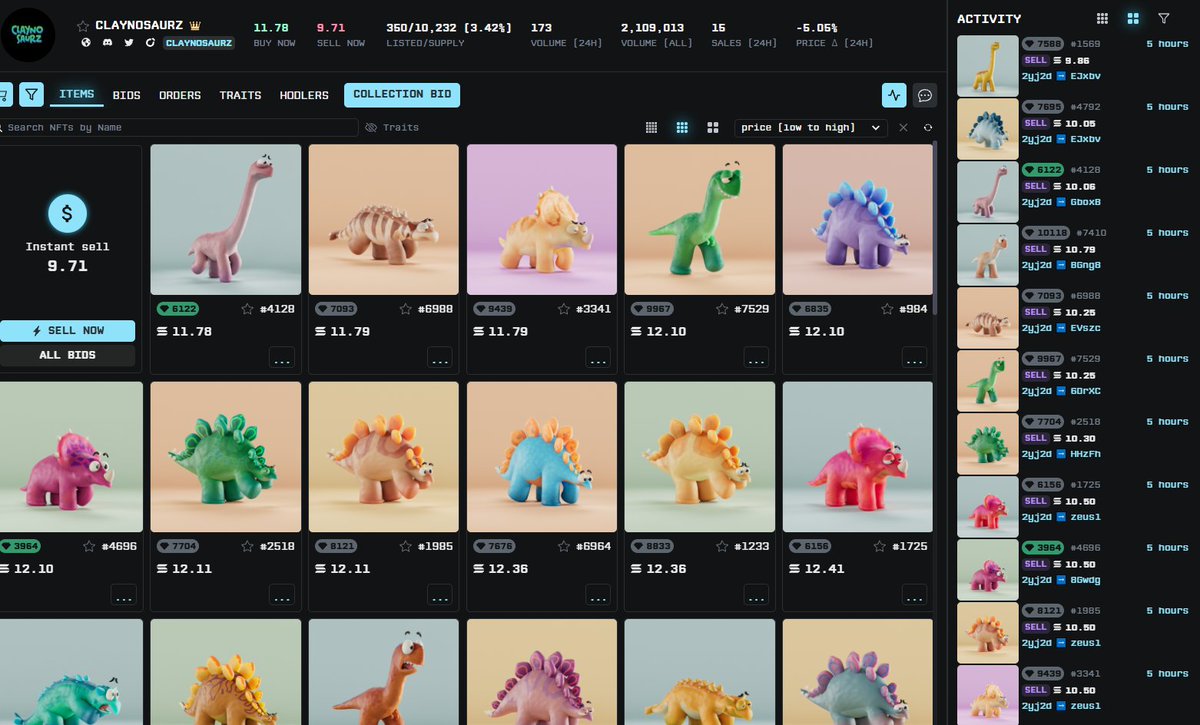Open the Claynosaurz Discord link icon
Viewport: 1200px width, 725px height.
point(107,43)
